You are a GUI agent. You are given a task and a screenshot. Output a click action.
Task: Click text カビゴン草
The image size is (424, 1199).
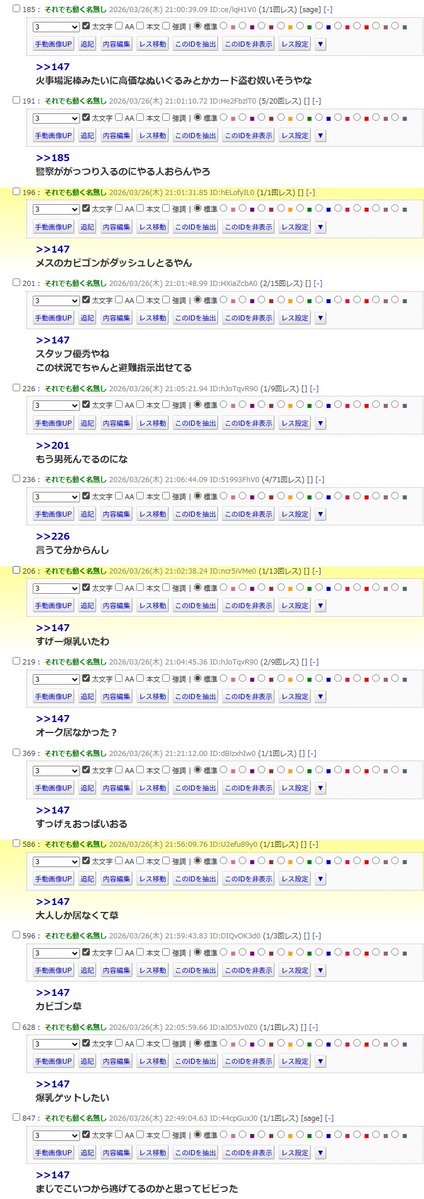tap(59, 1006)
